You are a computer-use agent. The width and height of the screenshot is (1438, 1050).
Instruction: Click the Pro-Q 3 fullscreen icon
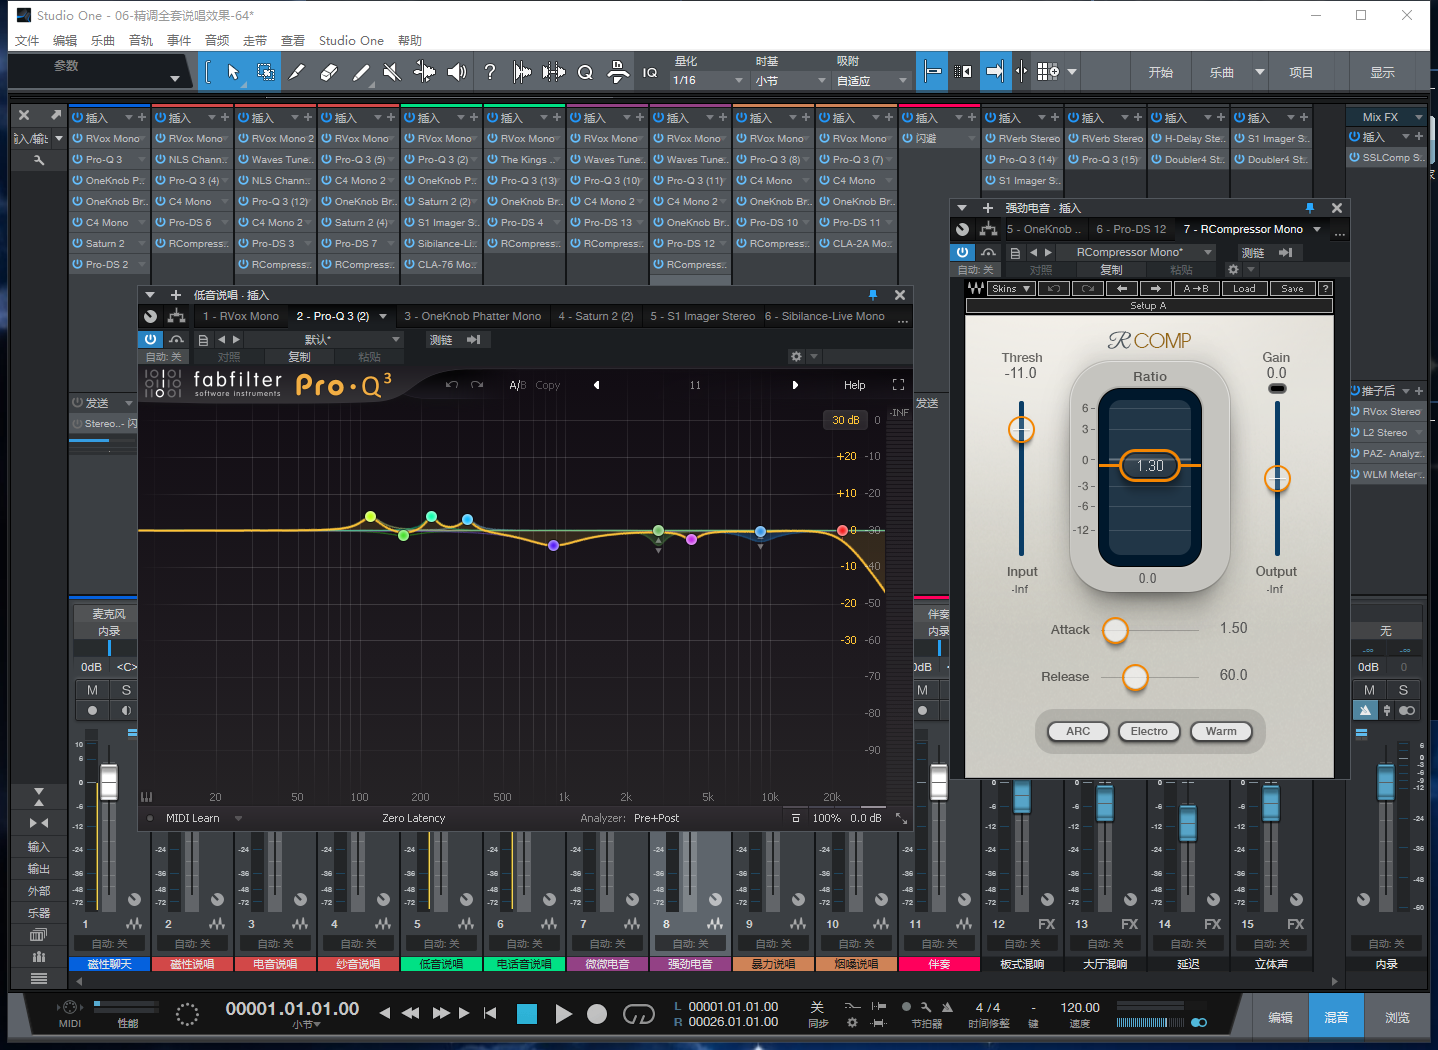898,385
